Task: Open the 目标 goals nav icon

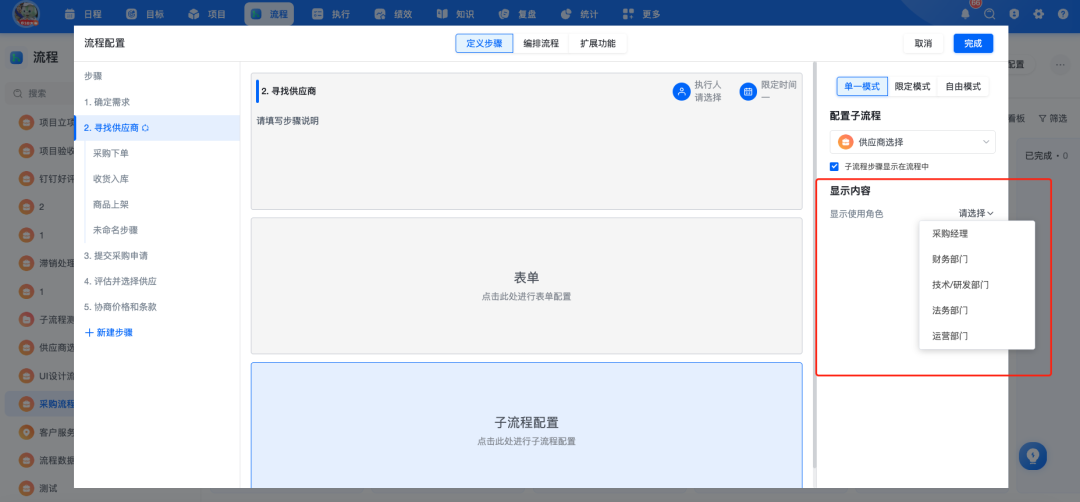Action: 132,14
